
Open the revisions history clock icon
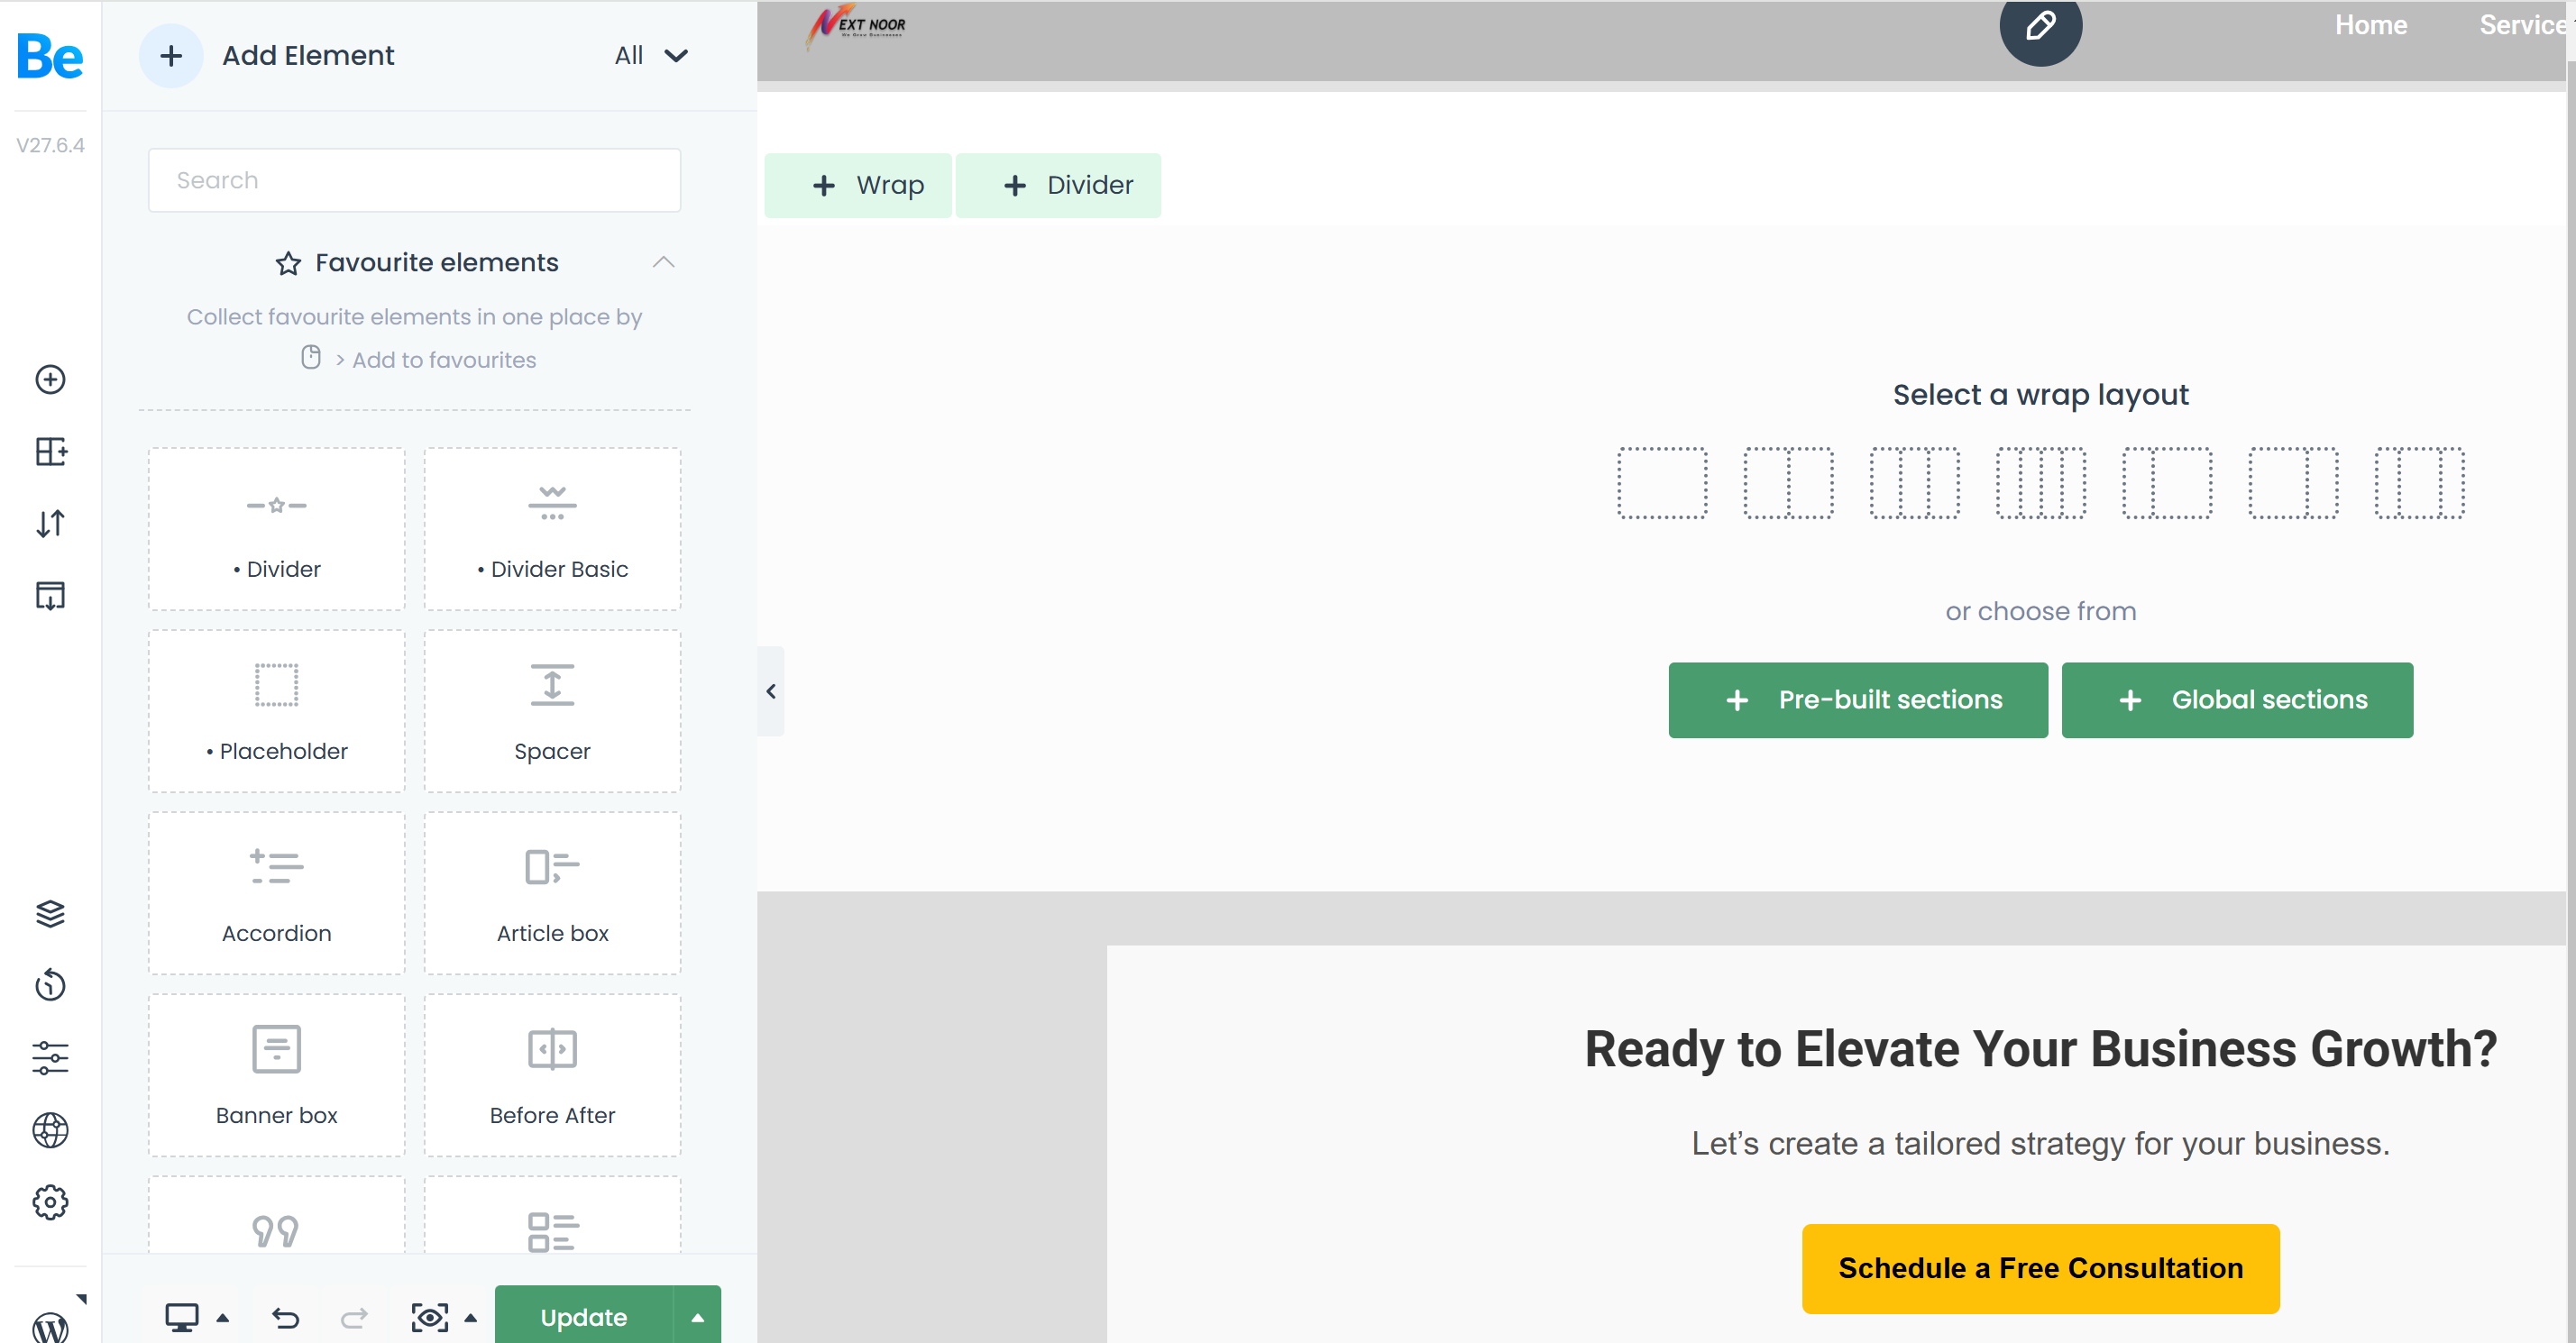tap(50, 985)
